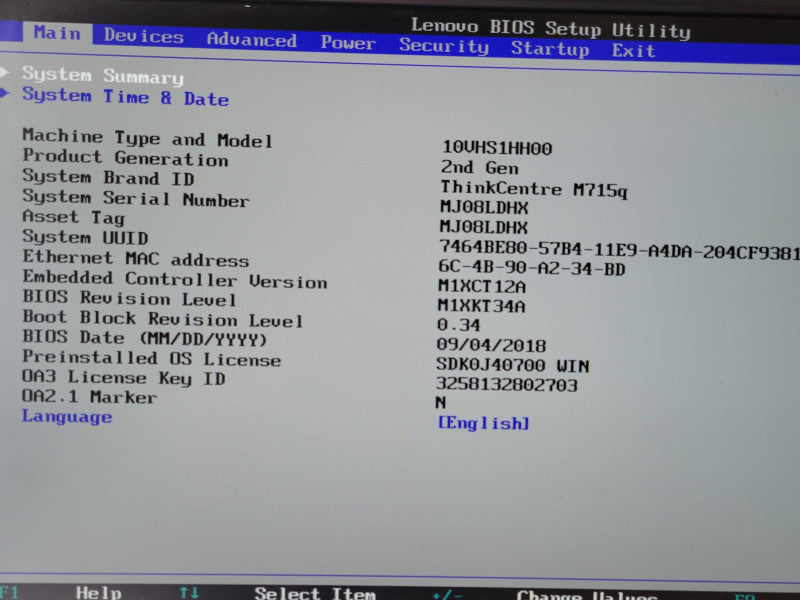Screen dimensions: 800x600
Task: Select the Language setting label
Action: pos(67,417)
